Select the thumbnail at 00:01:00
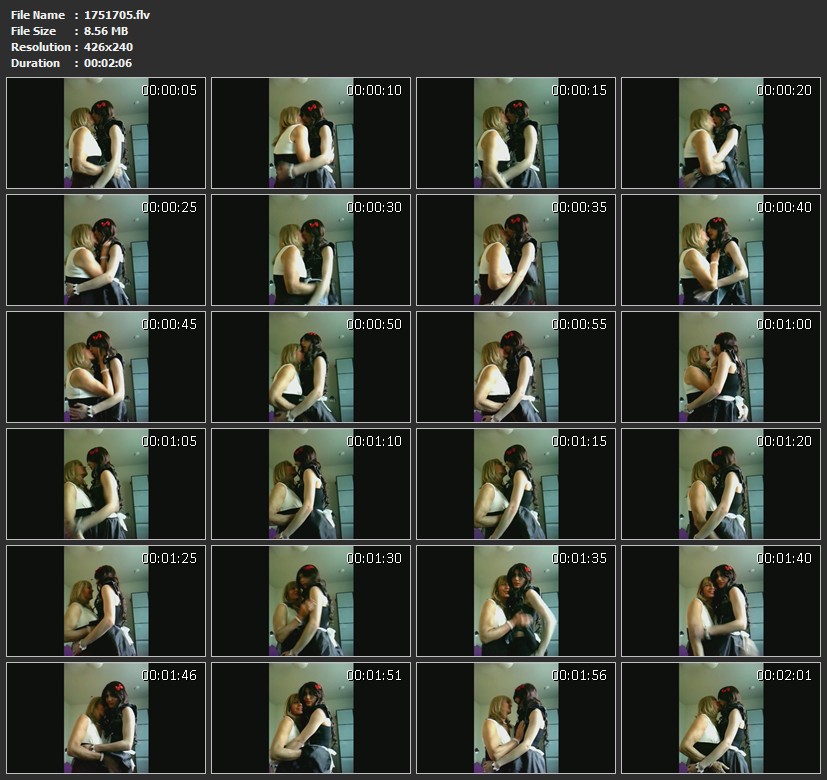The image size is (827, 780). [721, 367]
